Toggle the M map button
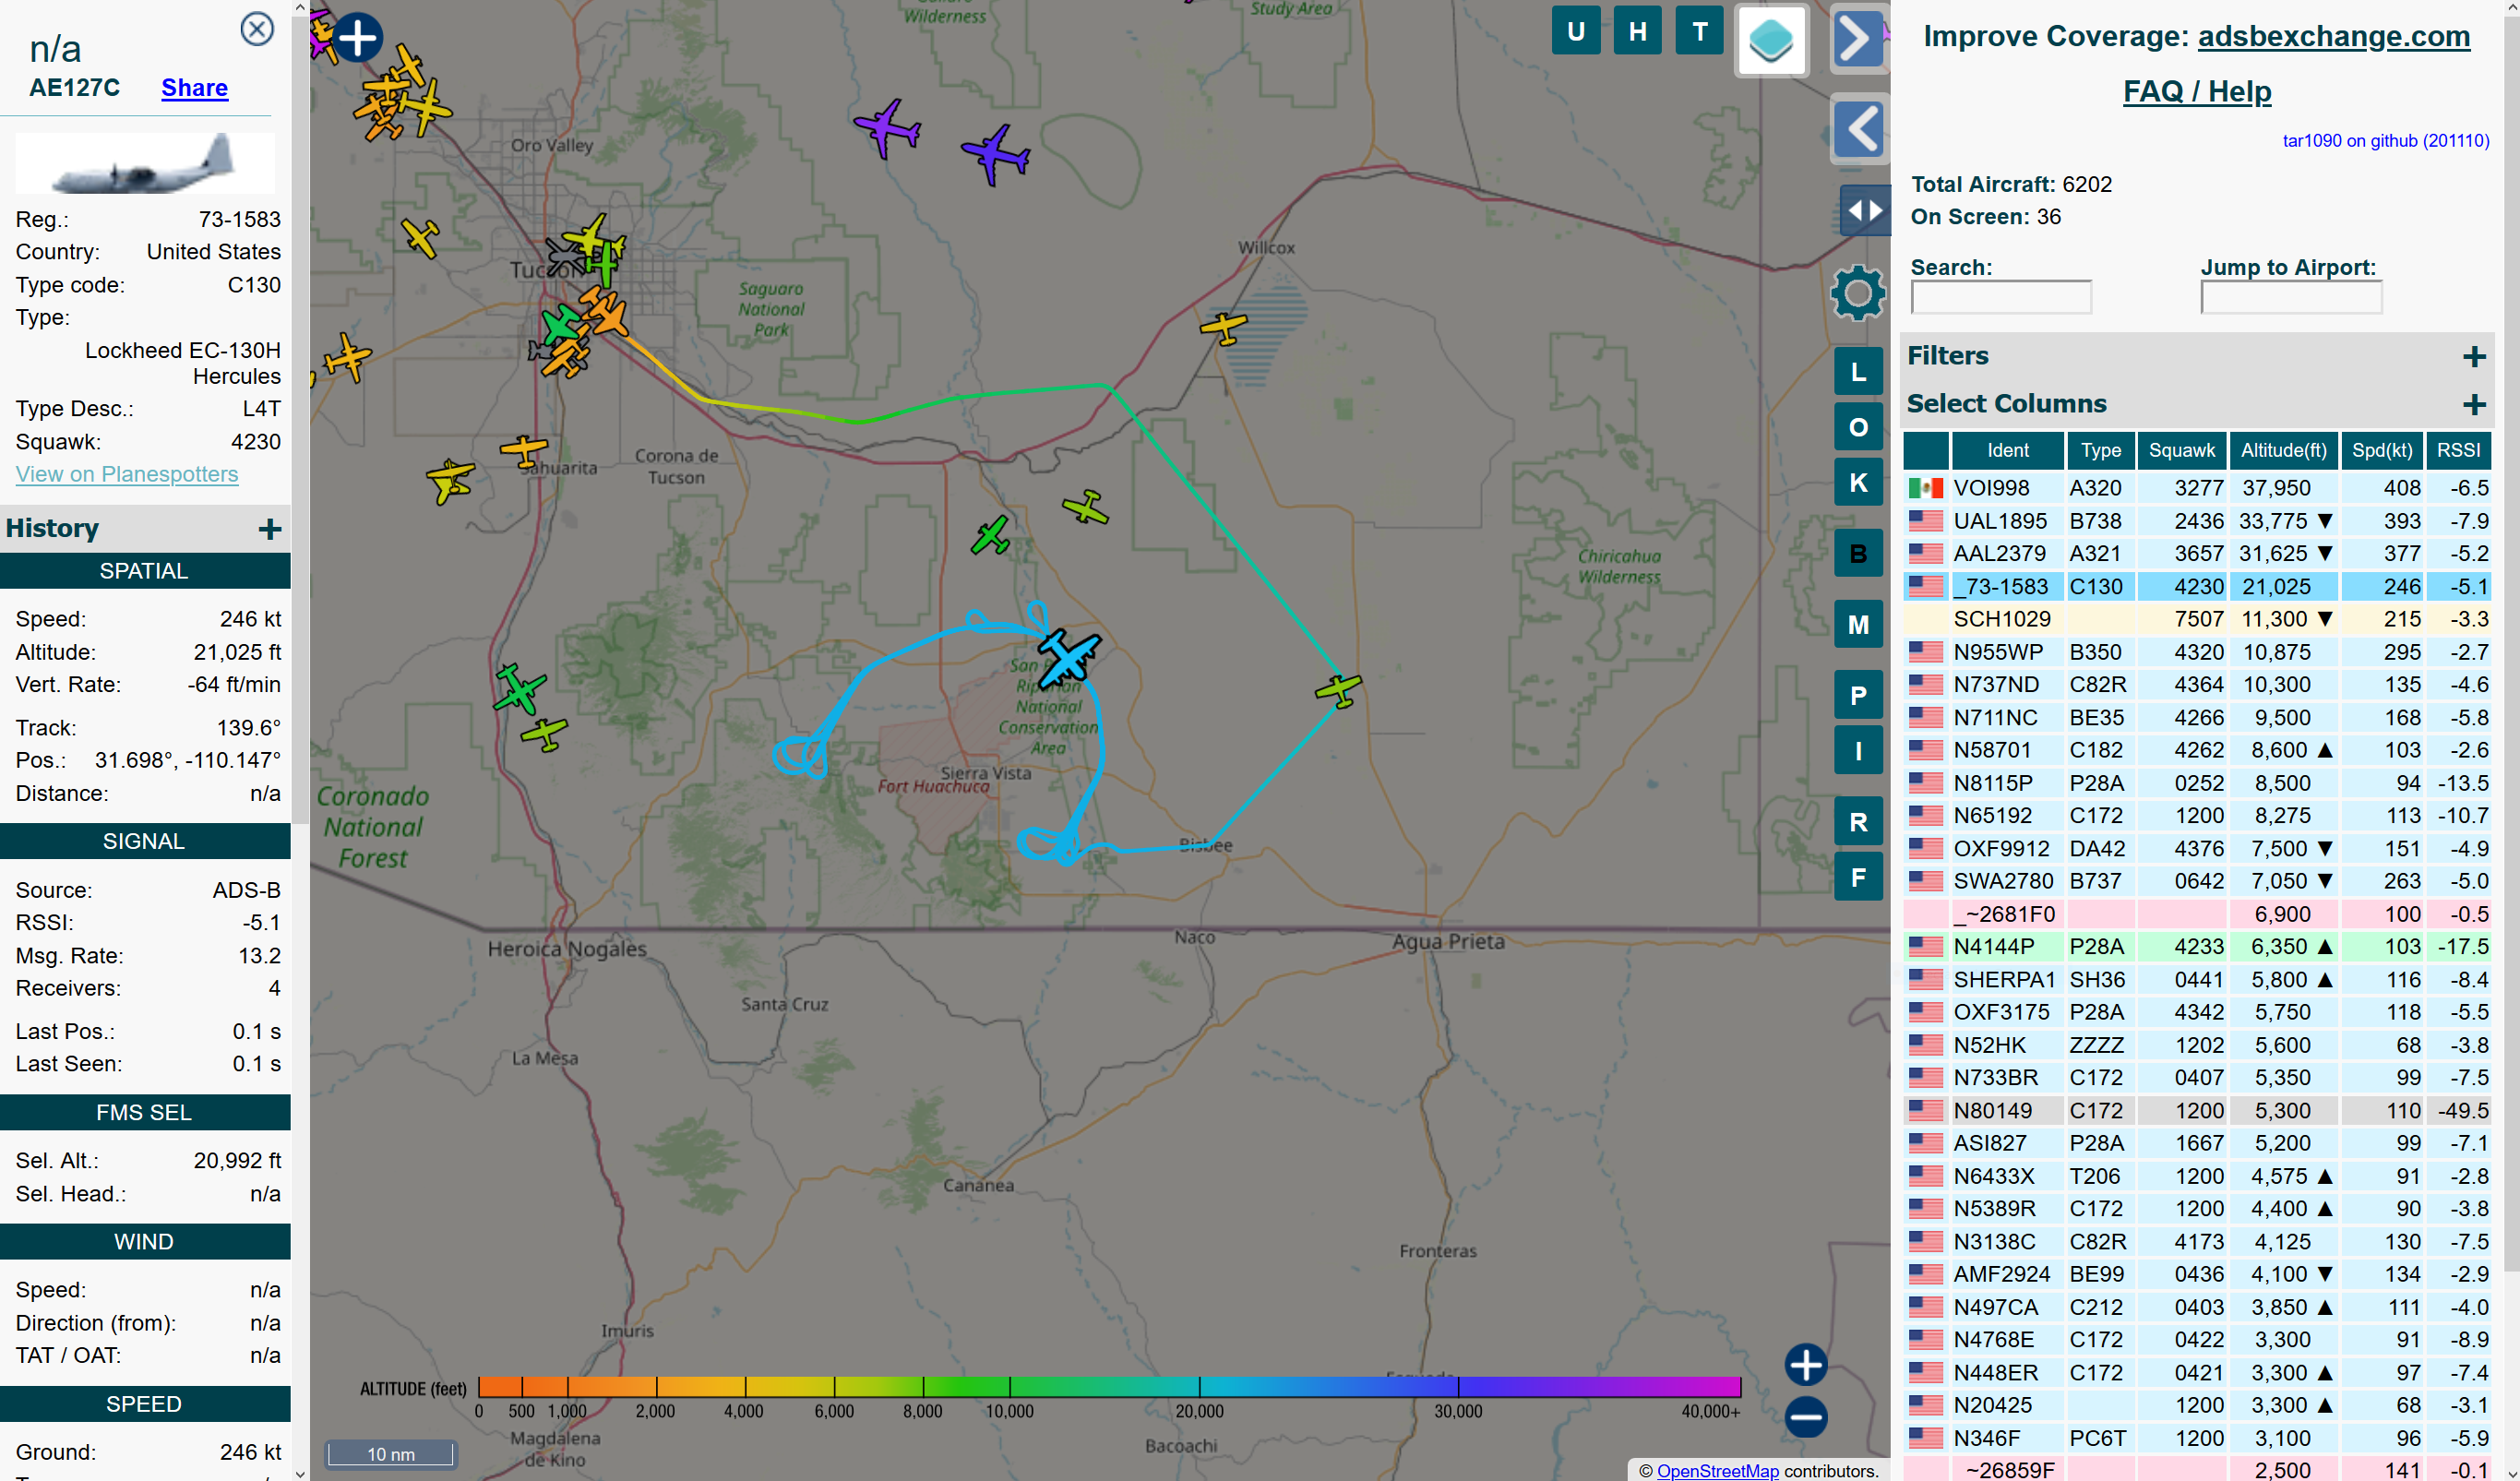The image size is (2520, 1481). 1858,625
